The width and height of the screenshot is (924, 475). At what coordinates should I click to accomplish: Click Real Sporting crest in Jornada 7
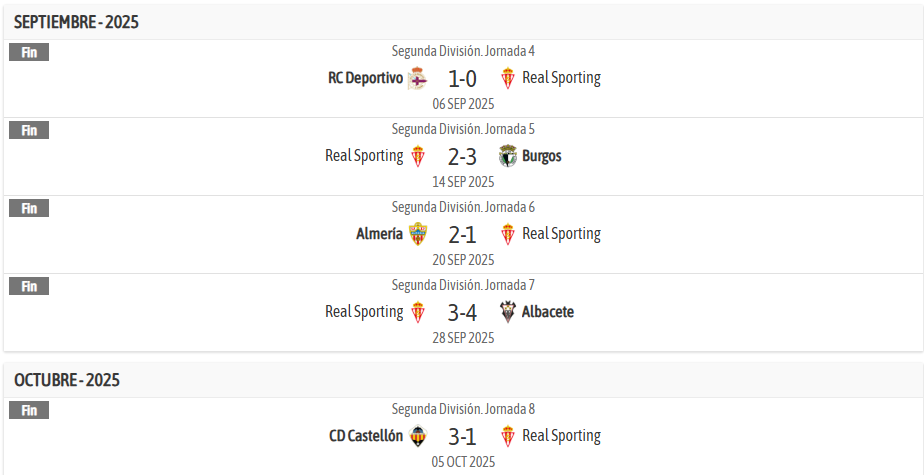click(417, 312)
